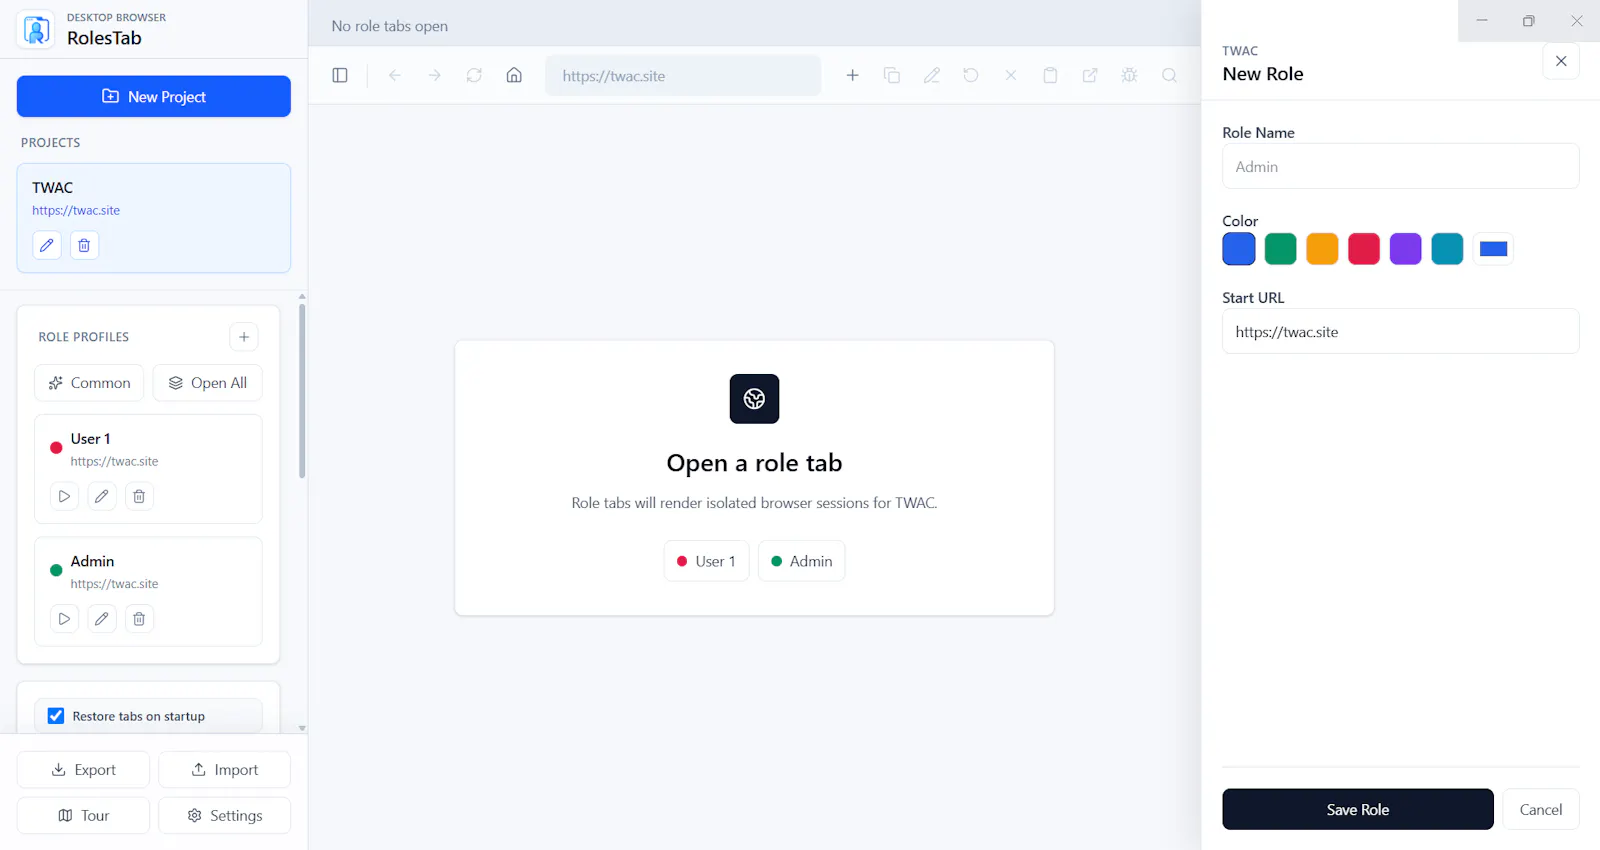
Task: Minimize the application window
Action: click(1482, 21)
